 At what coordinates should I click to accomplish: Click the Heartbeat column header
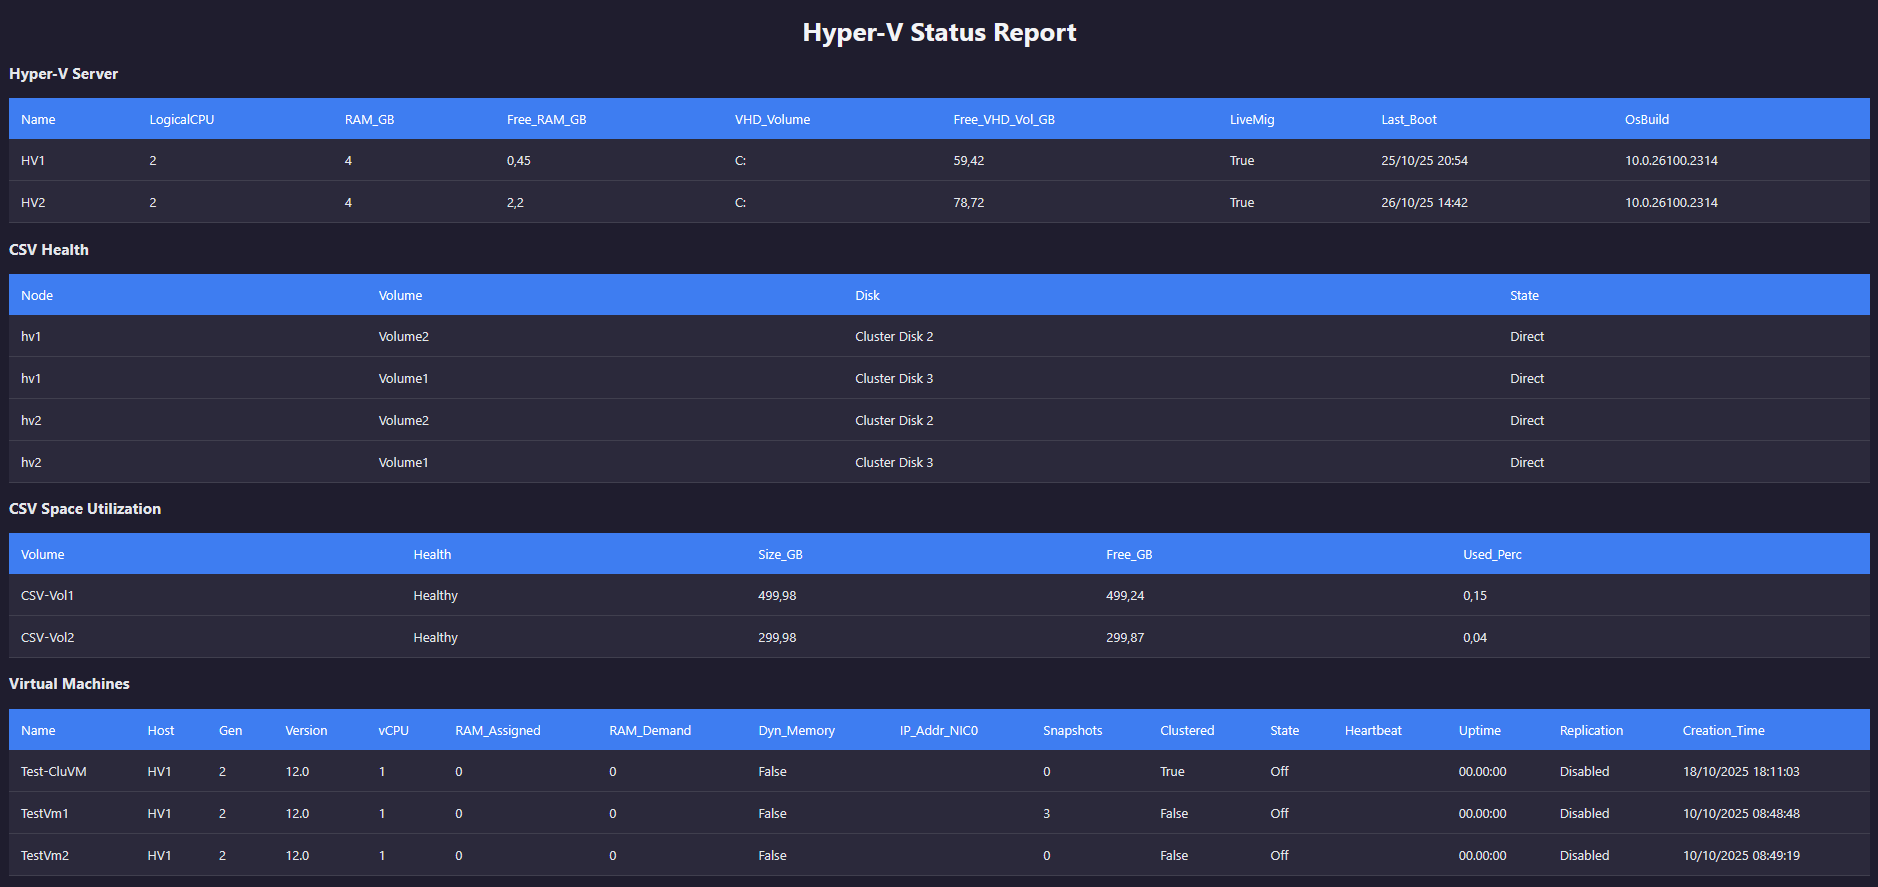coord(1372,731)
